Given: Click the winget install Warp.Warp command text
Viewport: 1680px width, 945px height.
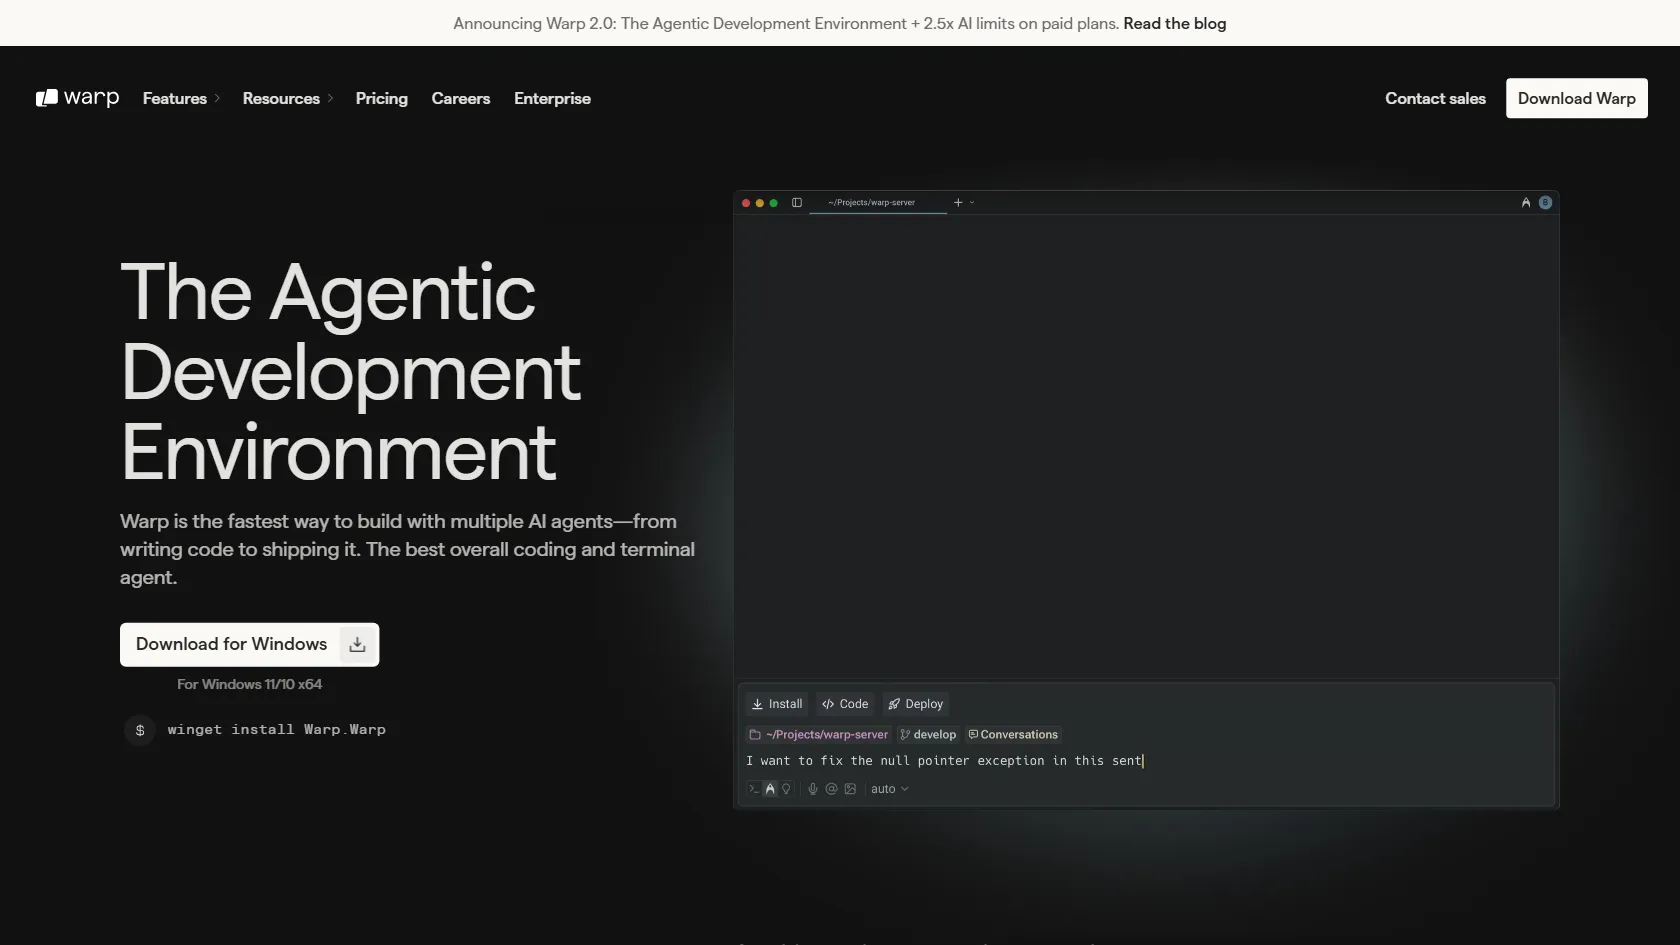Looking at the screenshot, I should (x=276, y=730).
